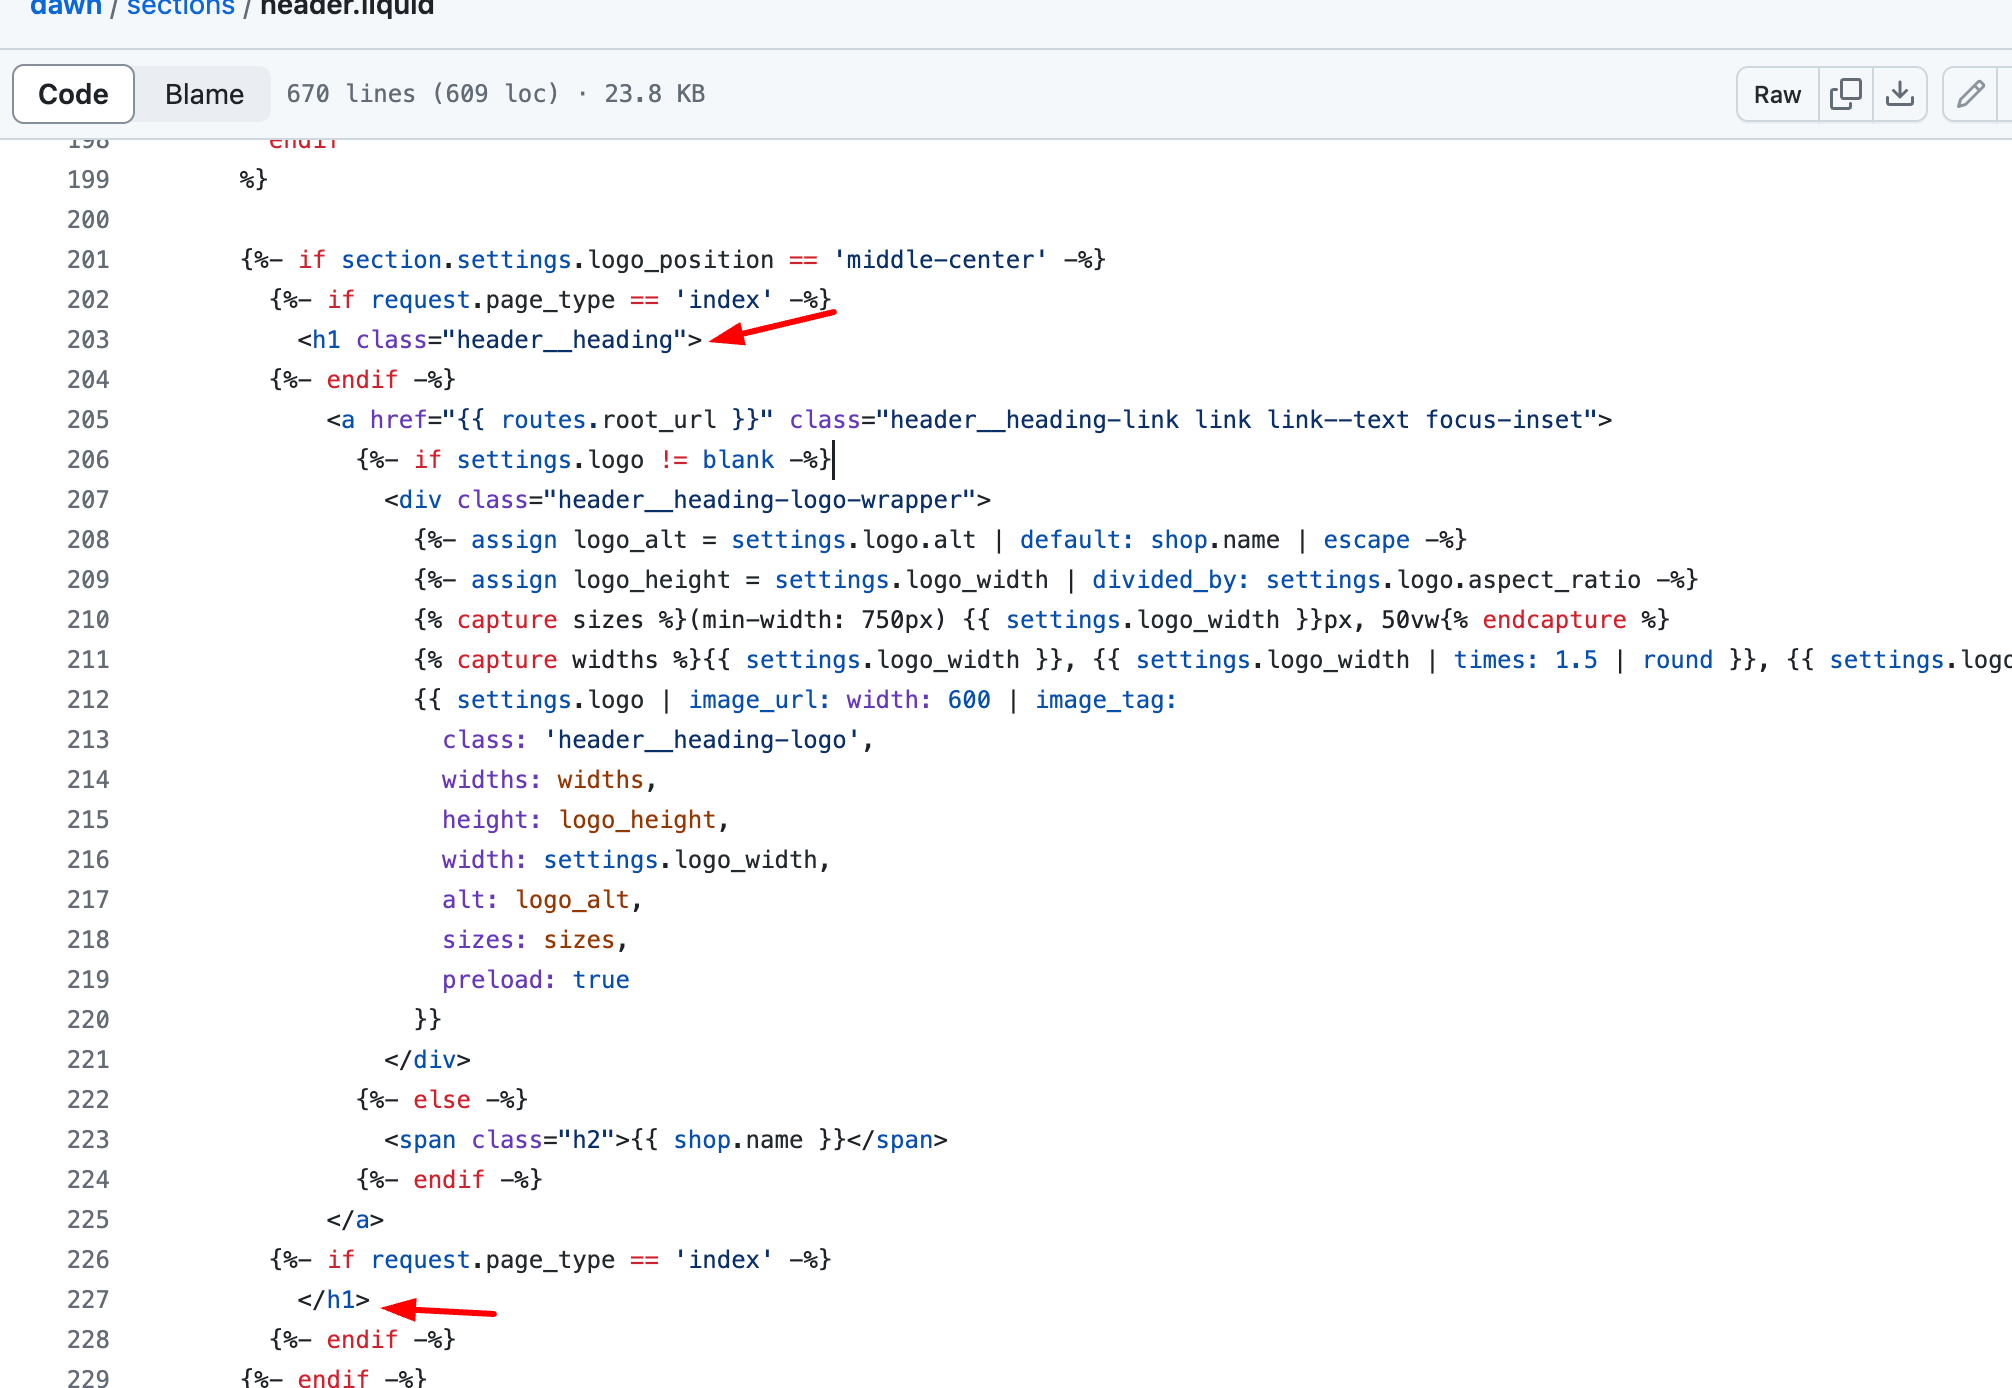The image size is (2012, 1388).
Task: Open the Raw file view
Action: tap(1777, 94)
